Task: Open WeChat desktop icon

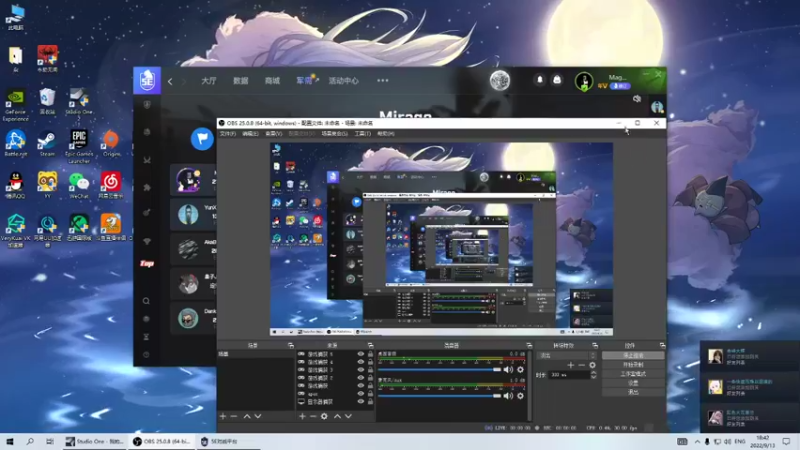Action: 79,186
